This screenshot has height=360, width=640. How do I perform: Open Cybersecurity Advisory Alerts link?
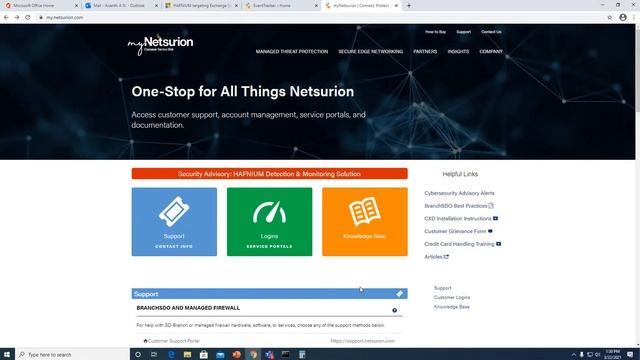point(459,193)
